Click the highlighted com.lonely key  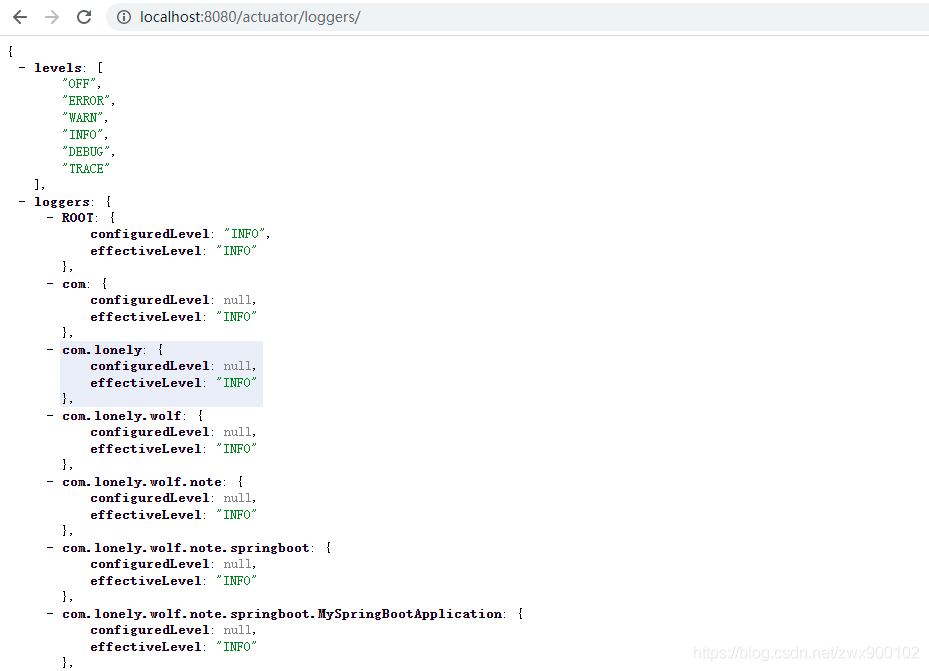102,350
